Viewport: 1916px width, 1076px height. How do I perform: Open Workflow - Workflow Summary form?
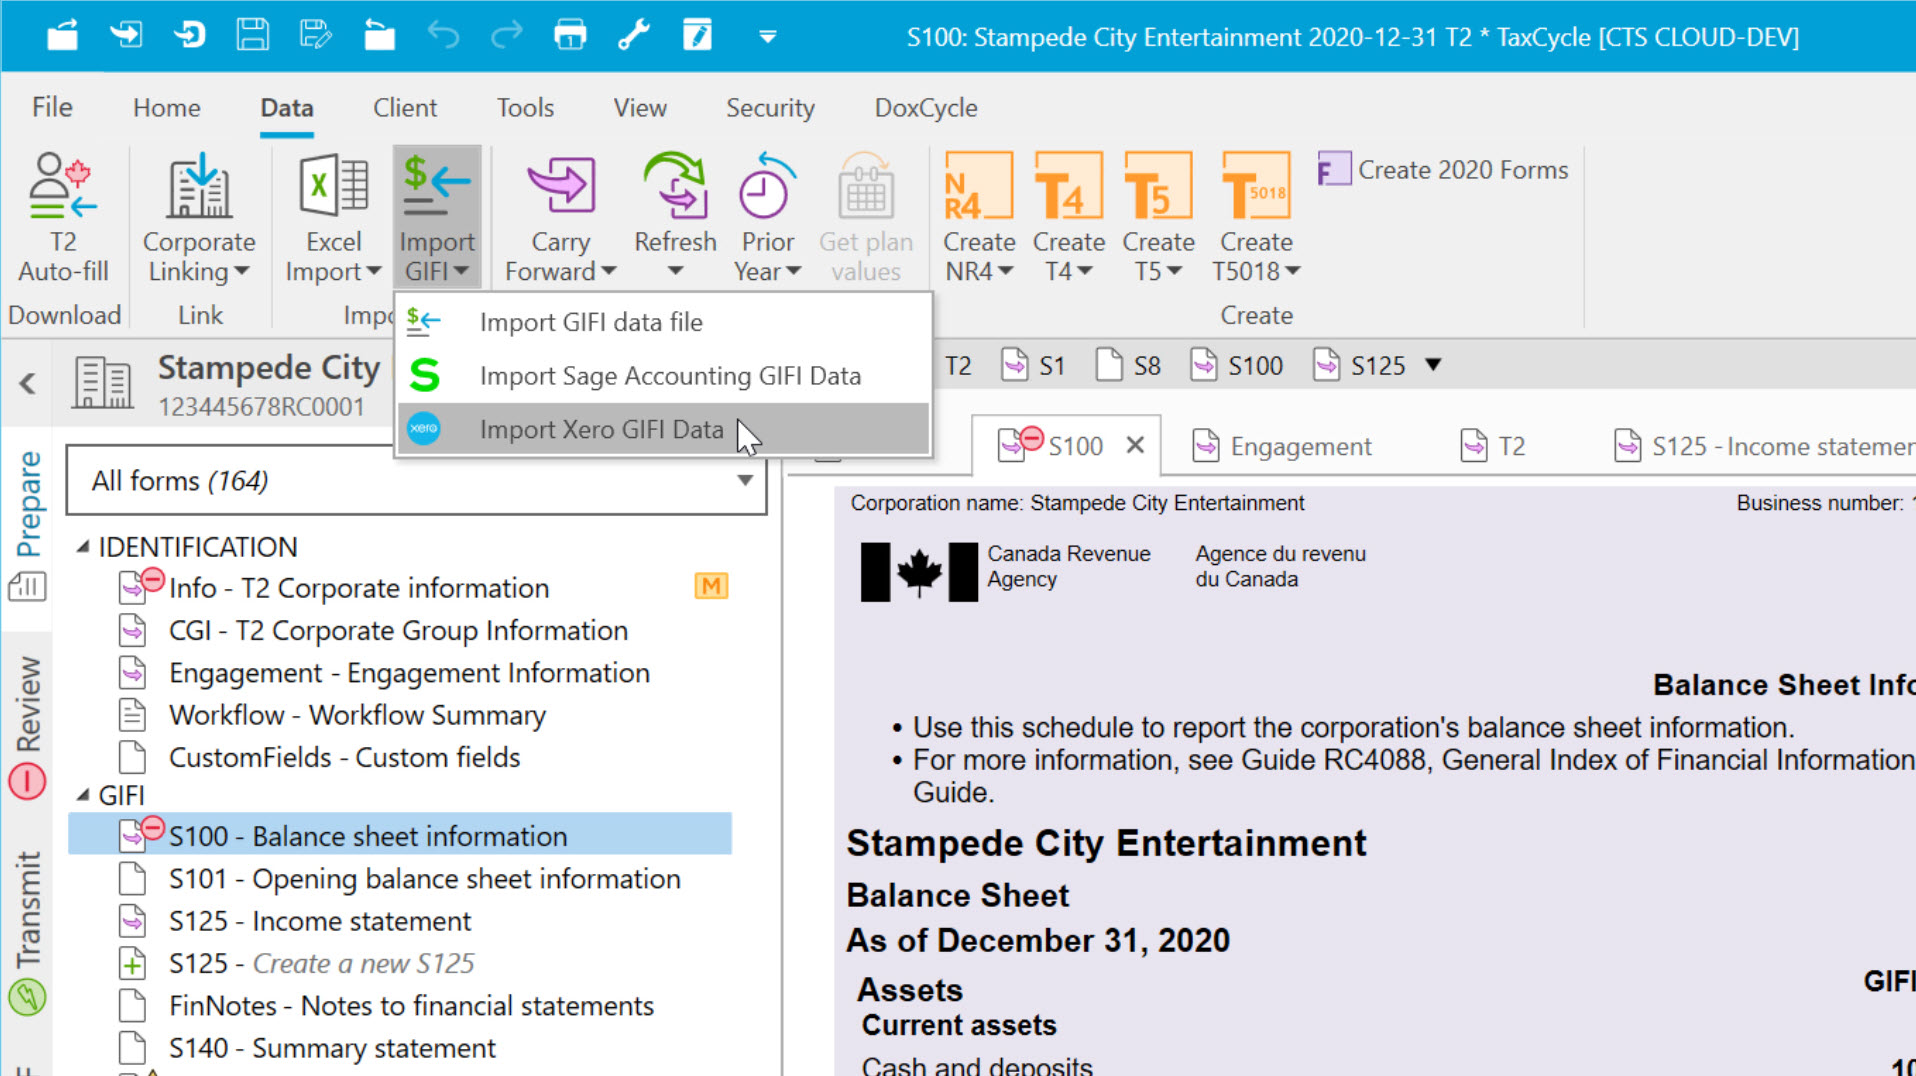click(357, 715)
